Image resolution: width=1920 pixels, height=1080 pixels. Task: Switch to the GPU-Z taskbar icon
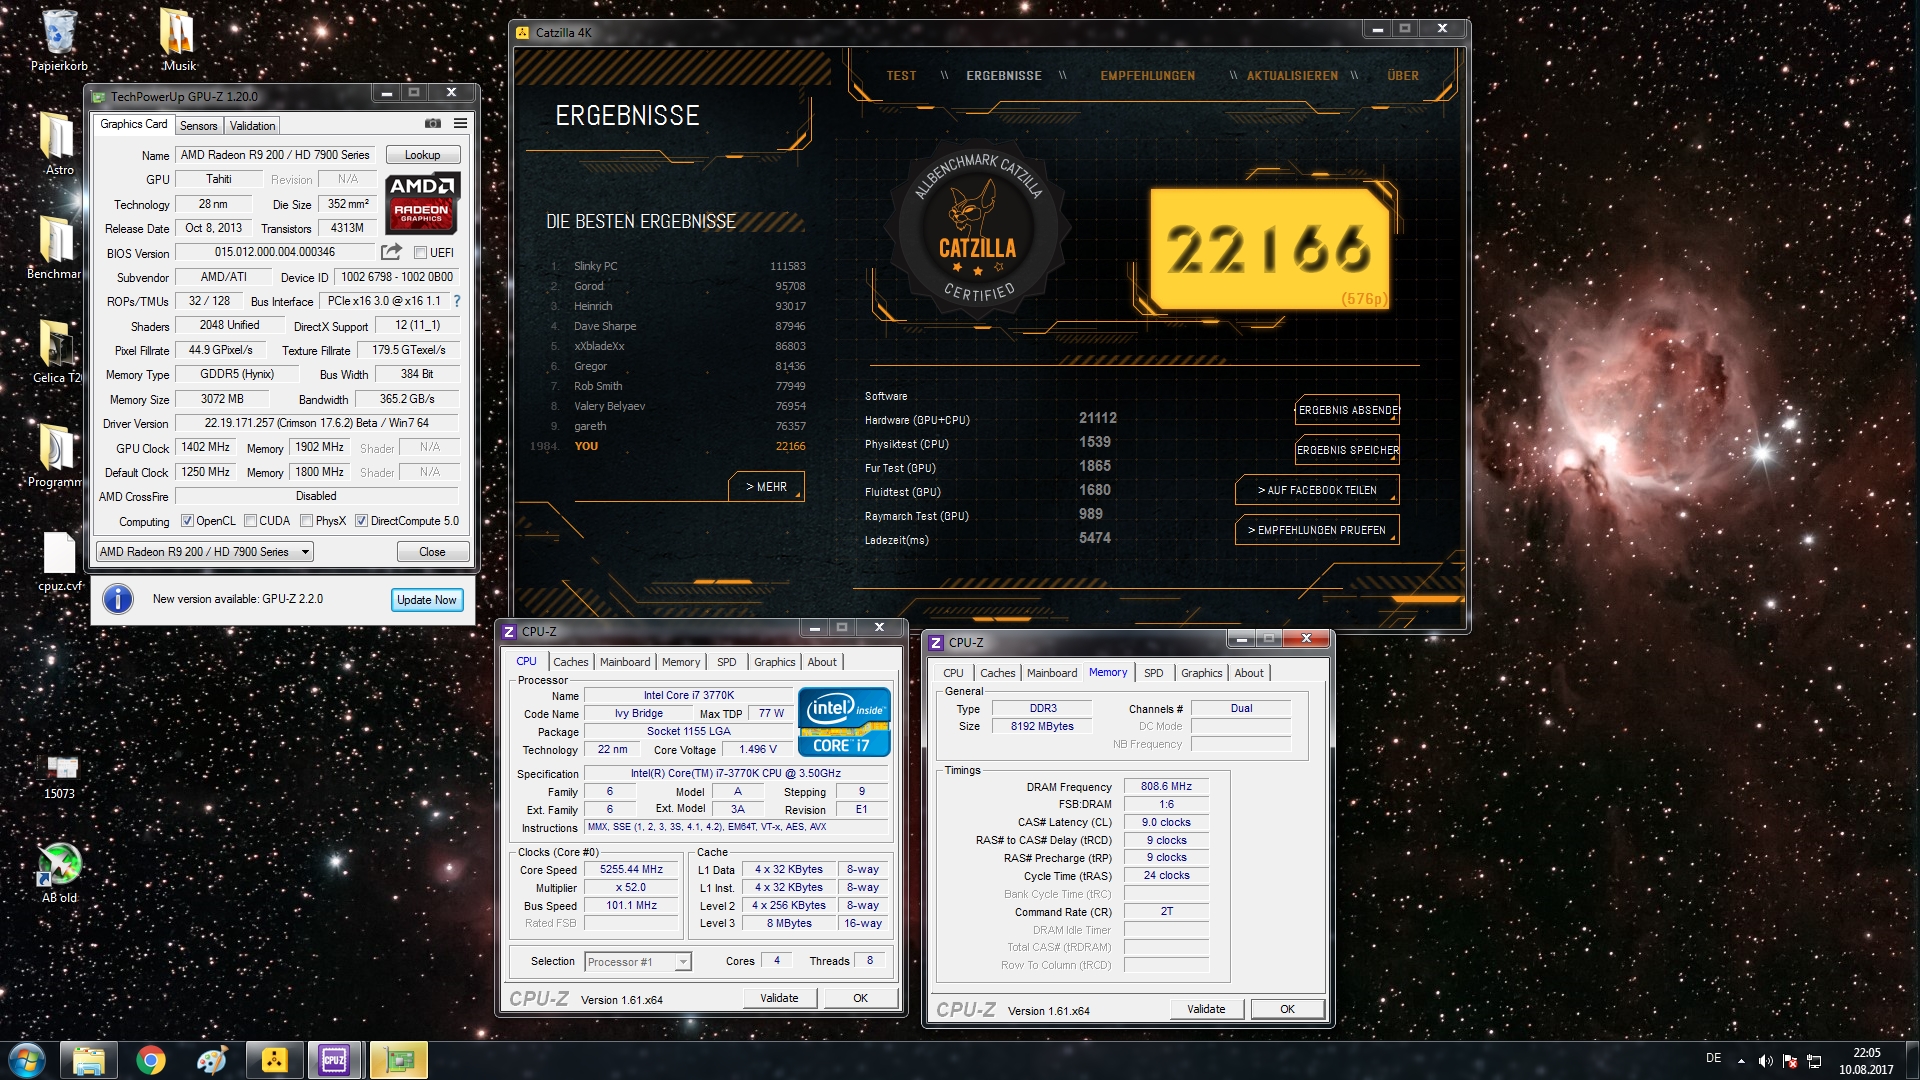pyautogui.click(x=398, y=1060)
